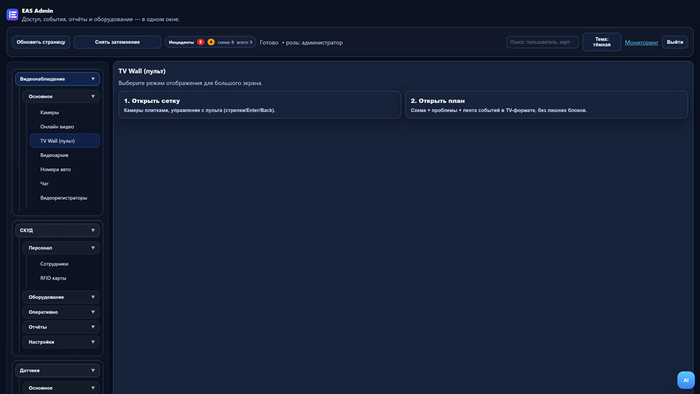Click the 'Выйти' logout button
The image size is (700, 394).
coord(675,42)
